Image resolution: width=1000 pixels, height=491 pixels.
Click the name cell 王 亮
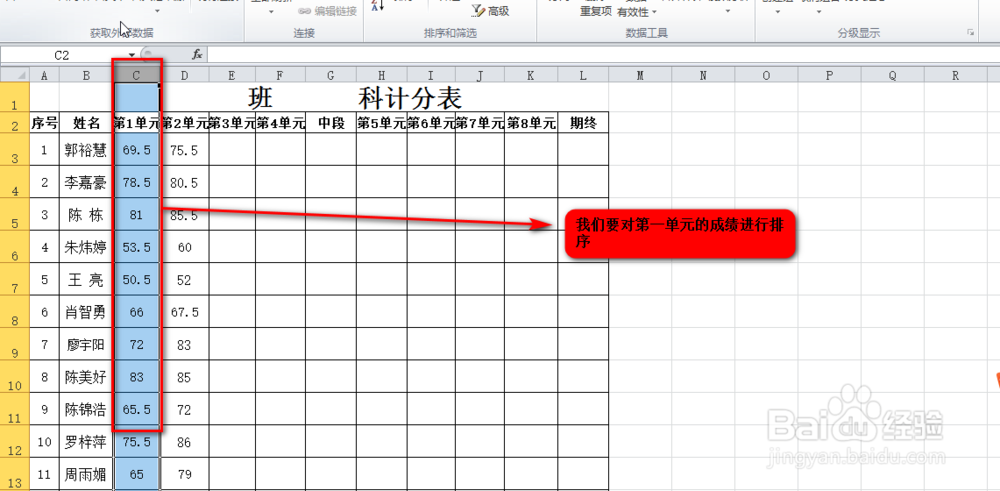click(x=86, y=279)
